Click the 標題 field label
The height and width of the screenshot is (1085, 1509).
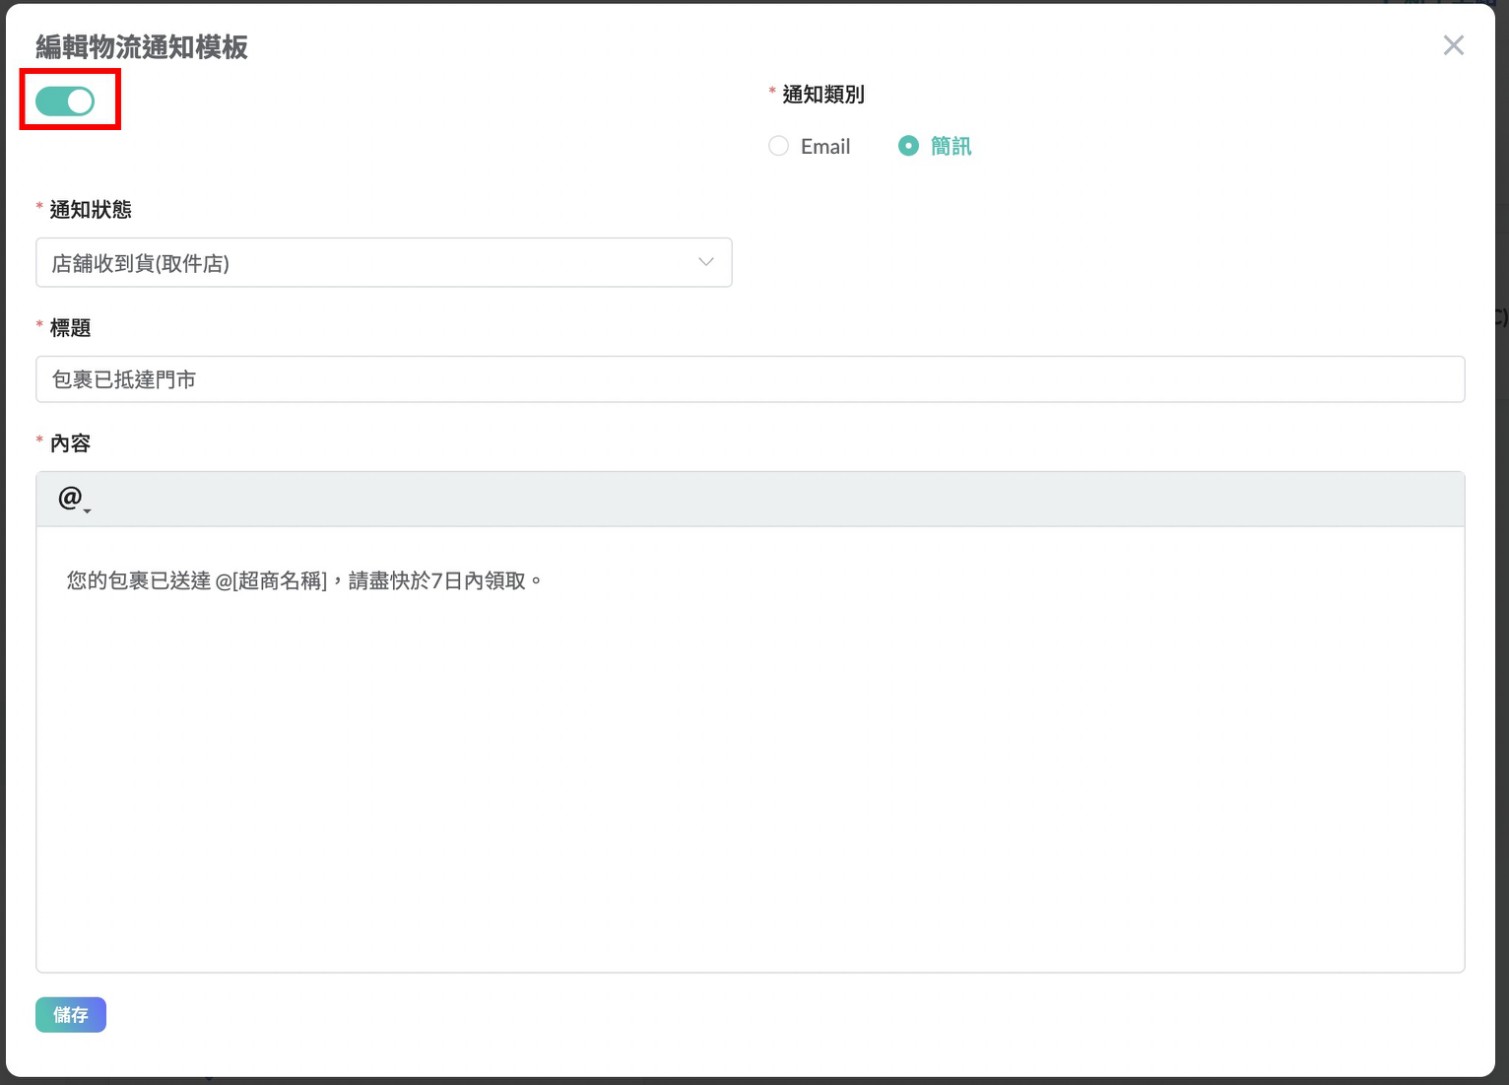pos(70,328)
